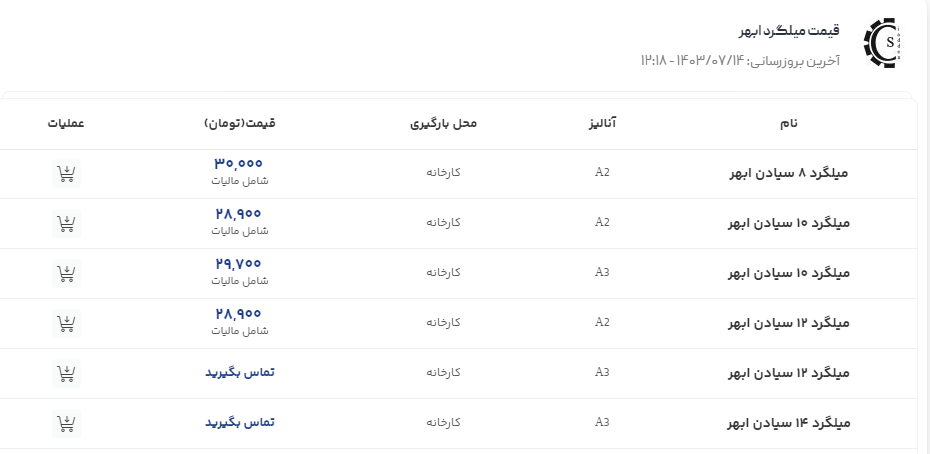Click the قیمت(تومان) column header
This screenshot has width=930, height=454.
(239, 123)
